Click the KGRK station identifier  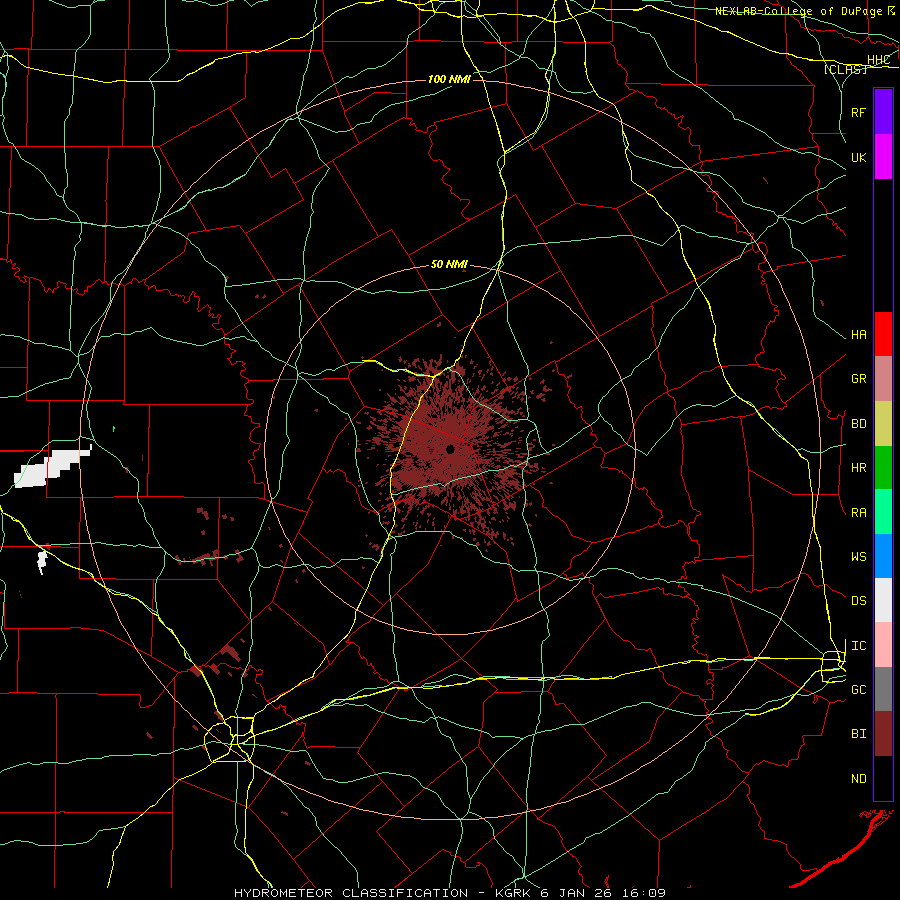[511, 893]
